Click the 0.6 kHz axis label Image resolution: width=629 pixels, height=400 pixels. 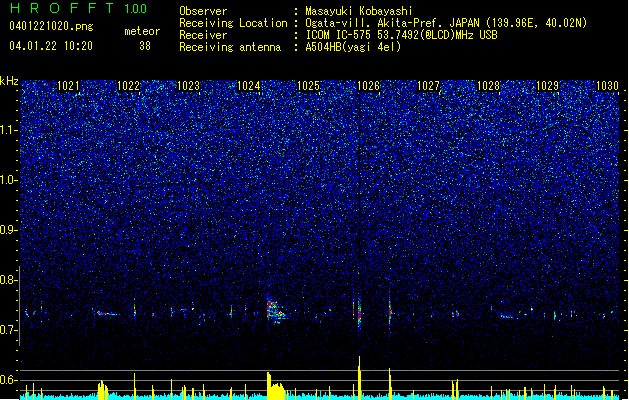(x=9, y=380)
